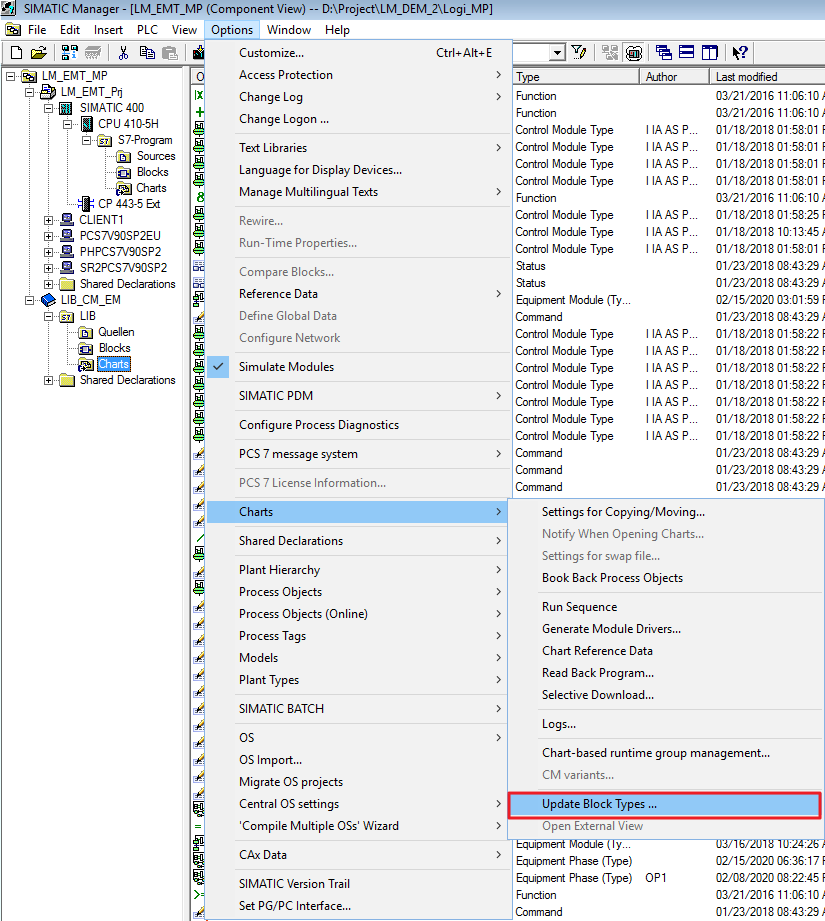Open the File menu
This screenshot has width=825, height=921.
point(37,30)
